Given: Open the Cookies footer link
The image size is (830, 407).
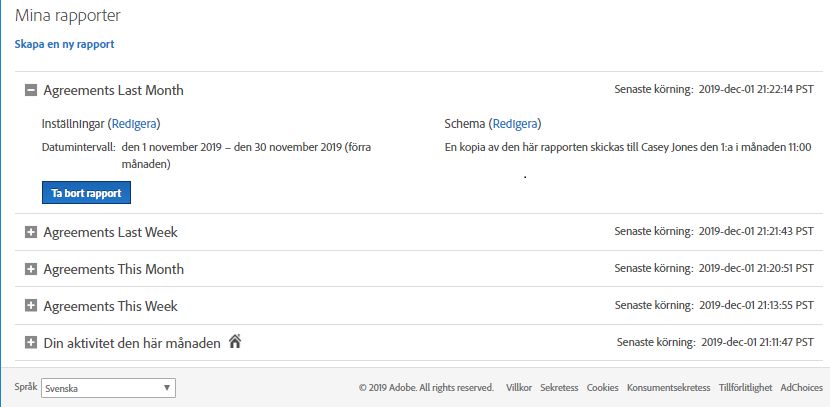Looking at the screenshot, I should pyautogui.click(x=602, y=388).
